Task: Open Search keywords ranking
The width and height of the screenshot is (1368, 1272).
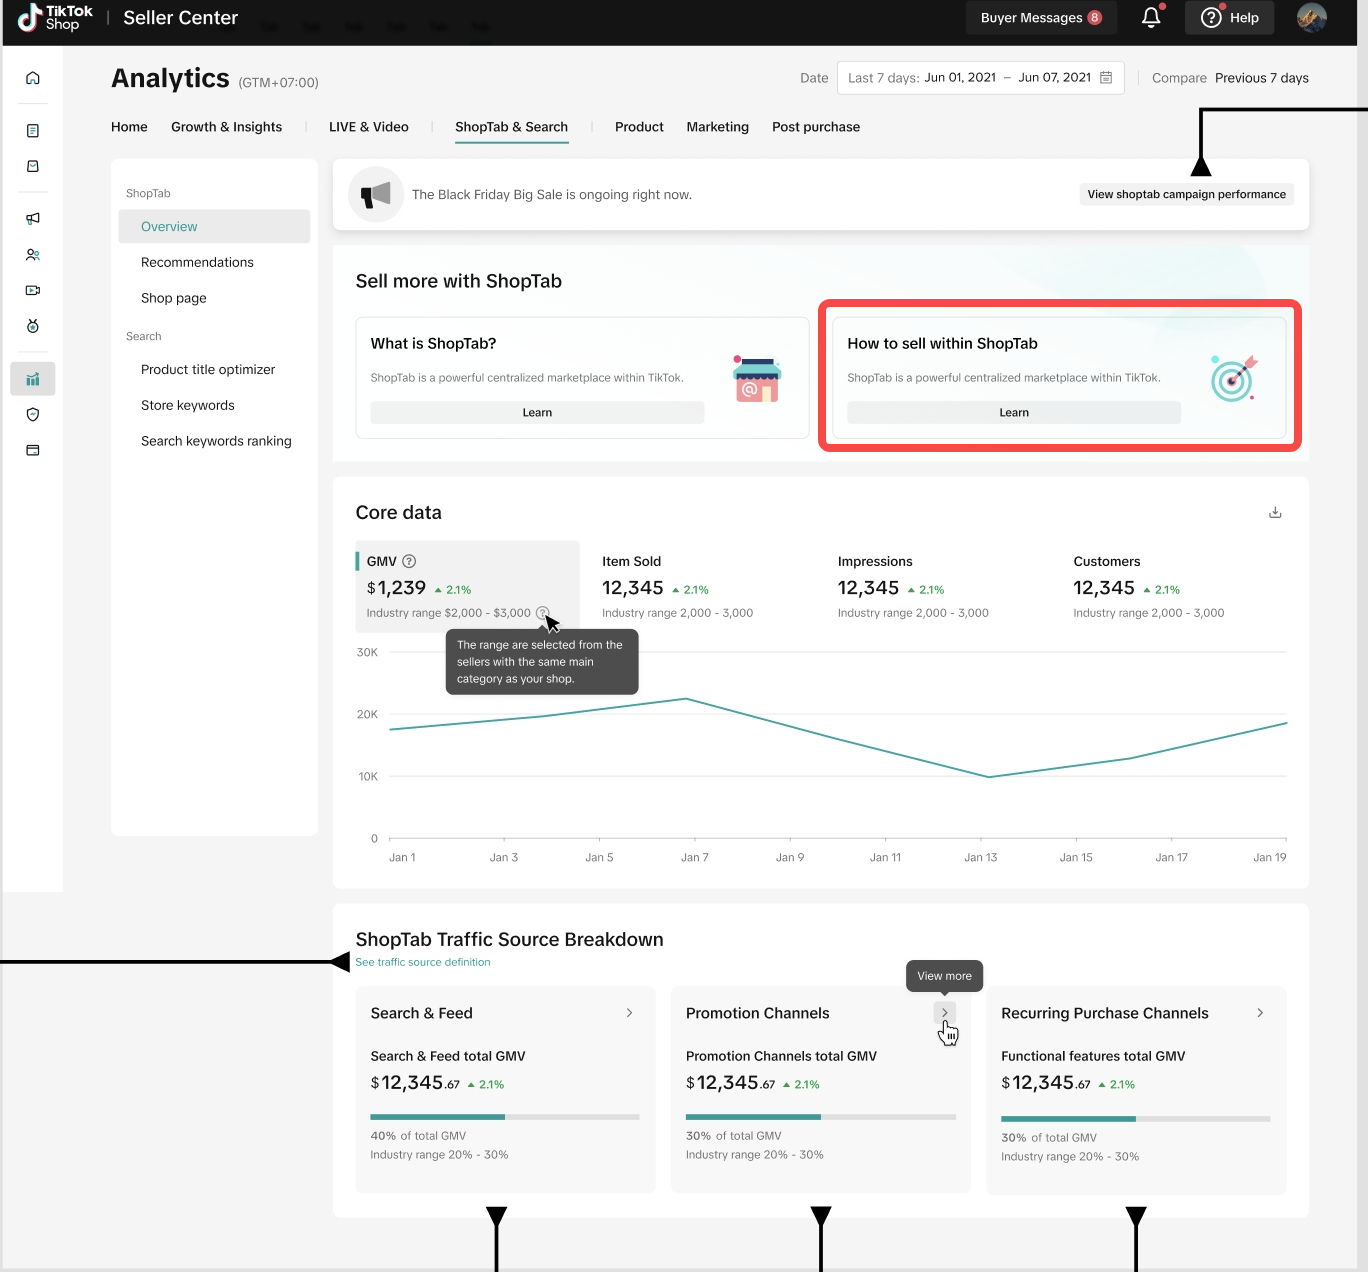Action: pyautogui.click(x=216, y=441)
